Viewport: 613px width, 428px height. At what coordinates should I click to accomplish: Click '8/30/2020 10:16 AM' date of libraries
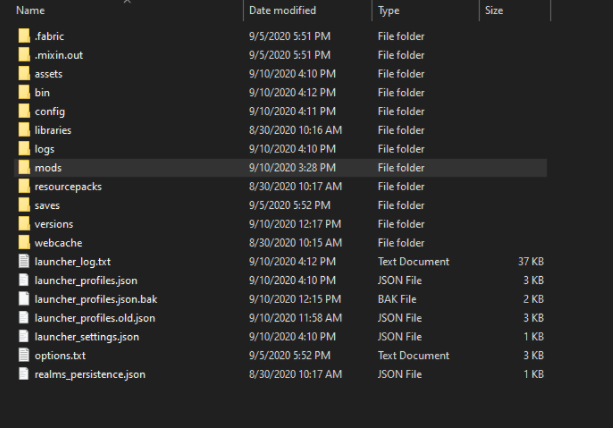[296, 130]
